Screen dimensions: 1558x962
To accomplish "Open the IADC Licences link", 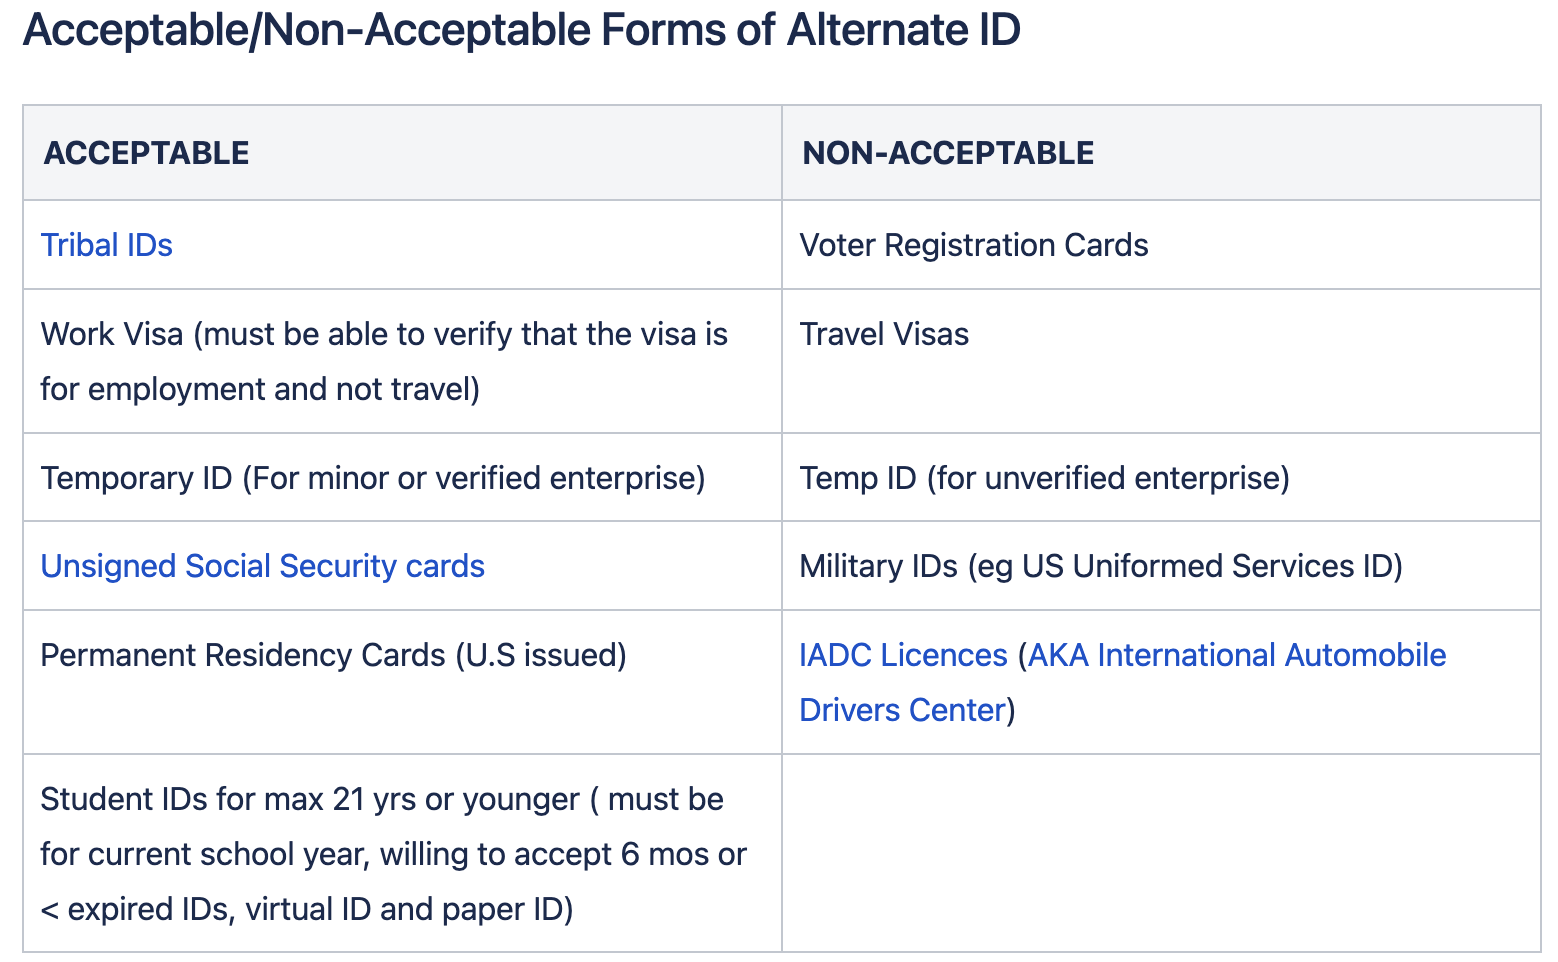I will 903,655.
